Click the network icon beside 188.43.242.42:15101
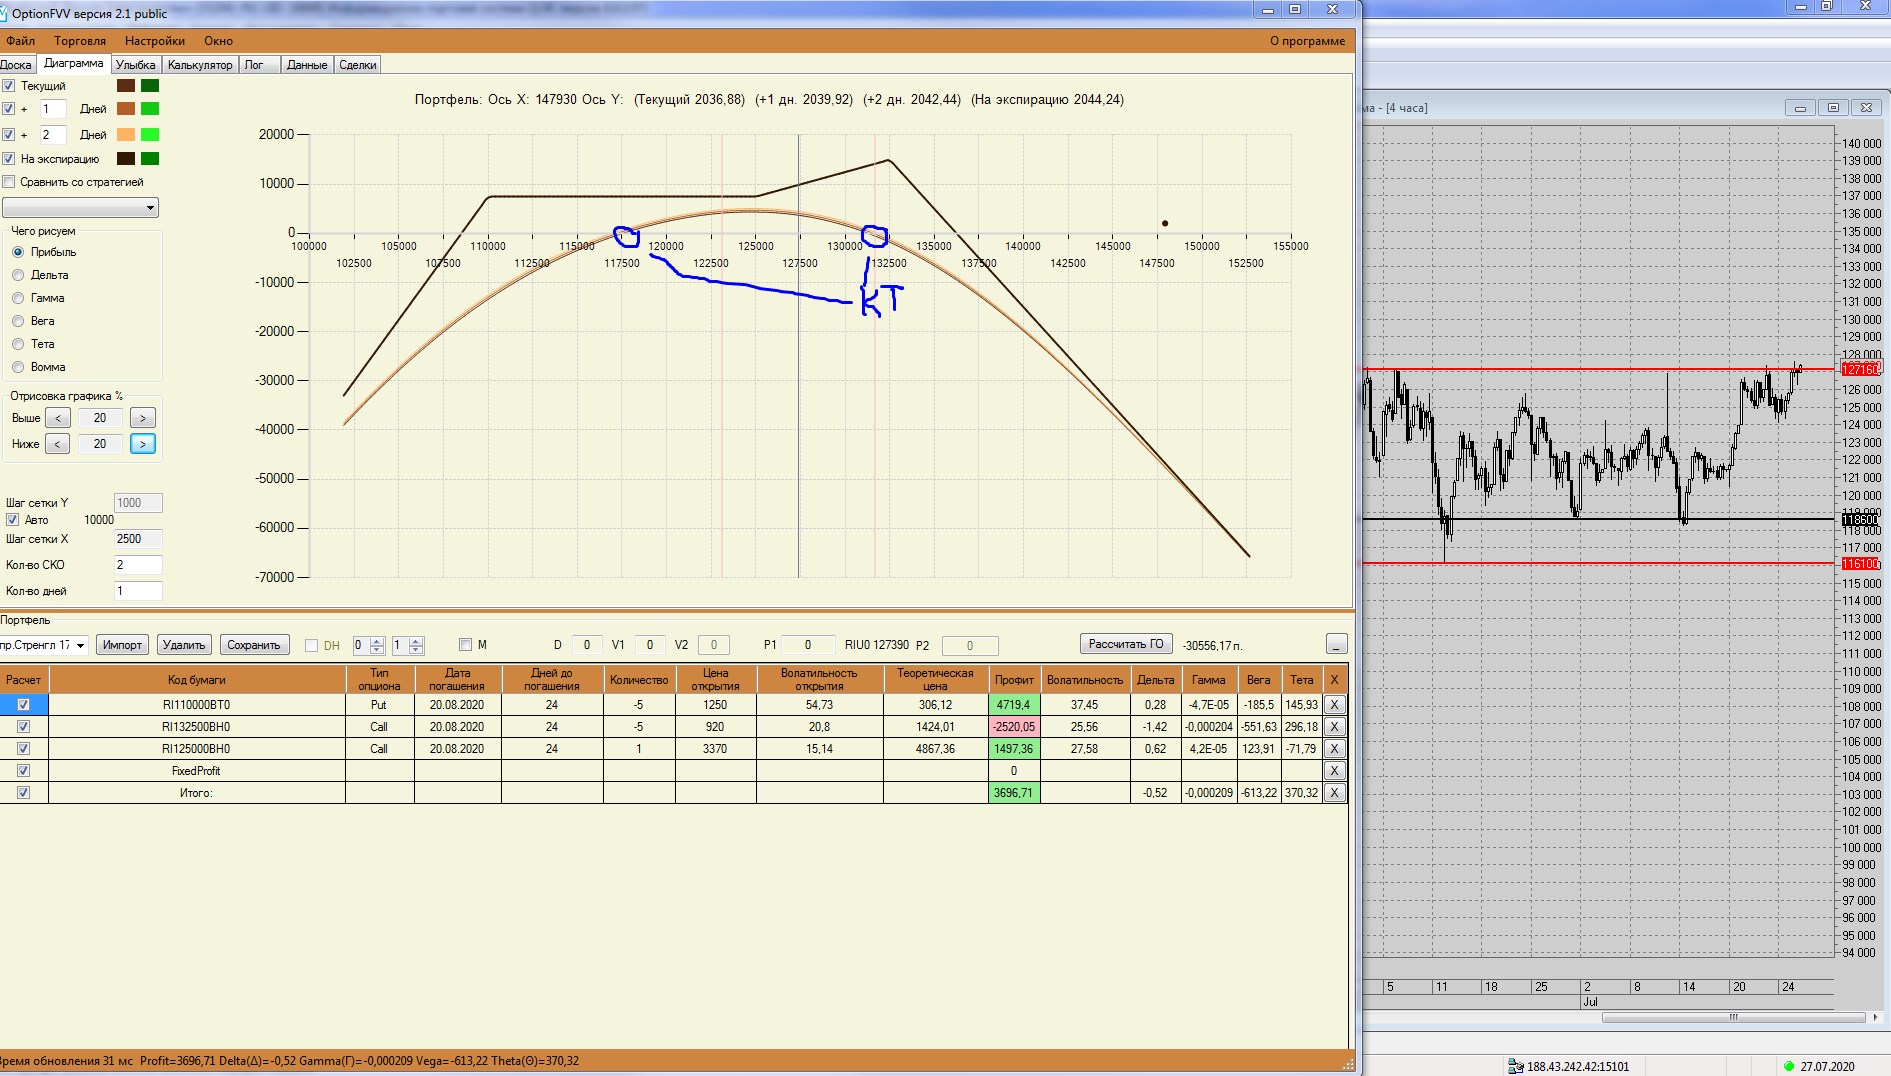The image size is (1891, 1076). click(1515, 1066)
